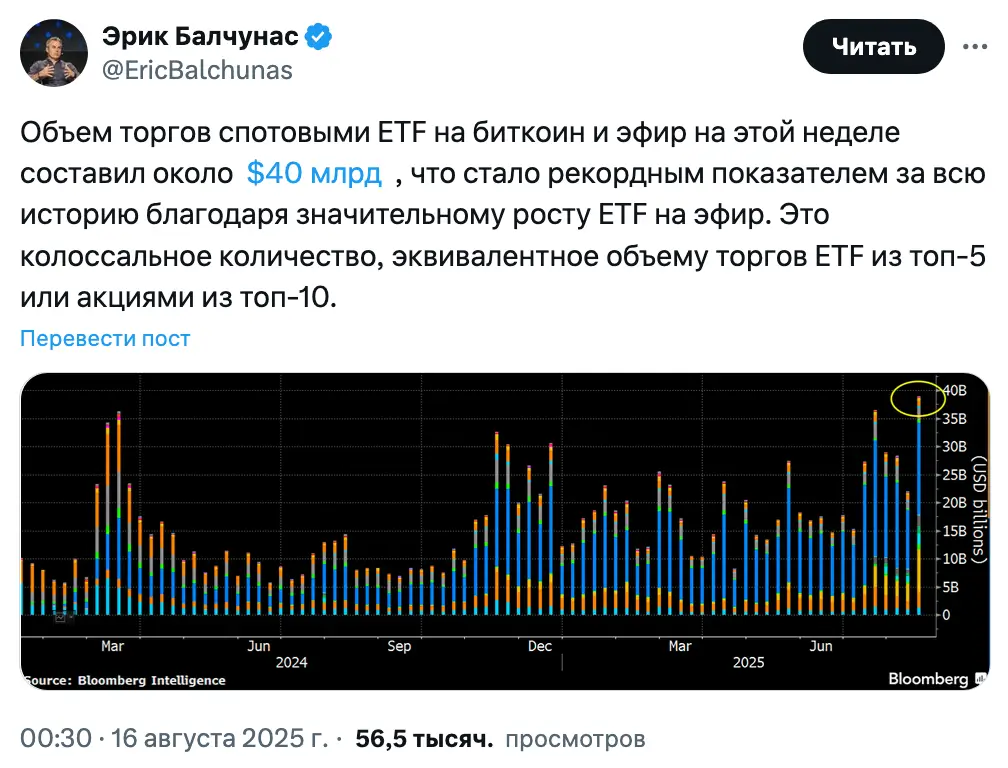Click the 40B label on the y-axis

(956, 390)
